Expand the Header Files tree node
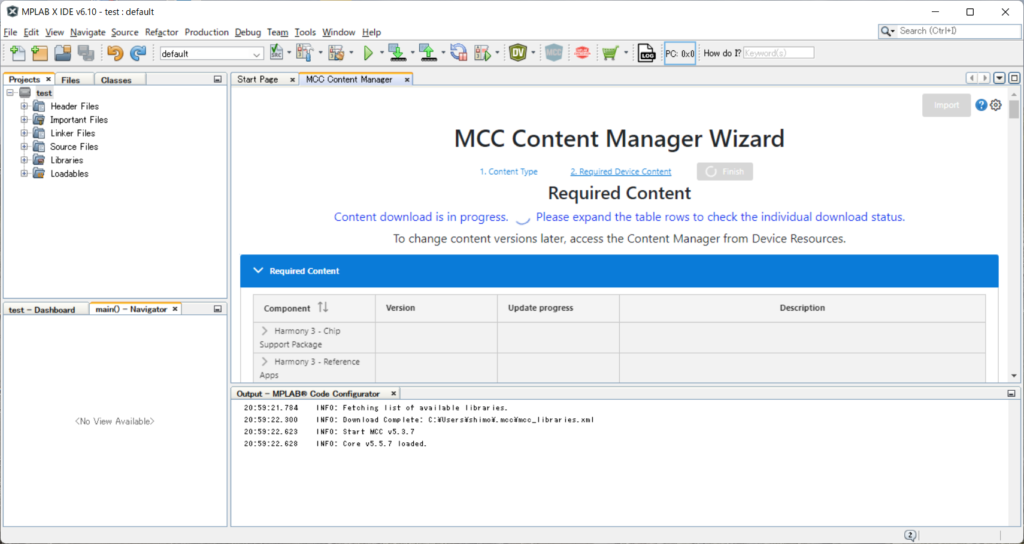Viewport: 1024px width, 544px height. [24, 106]
